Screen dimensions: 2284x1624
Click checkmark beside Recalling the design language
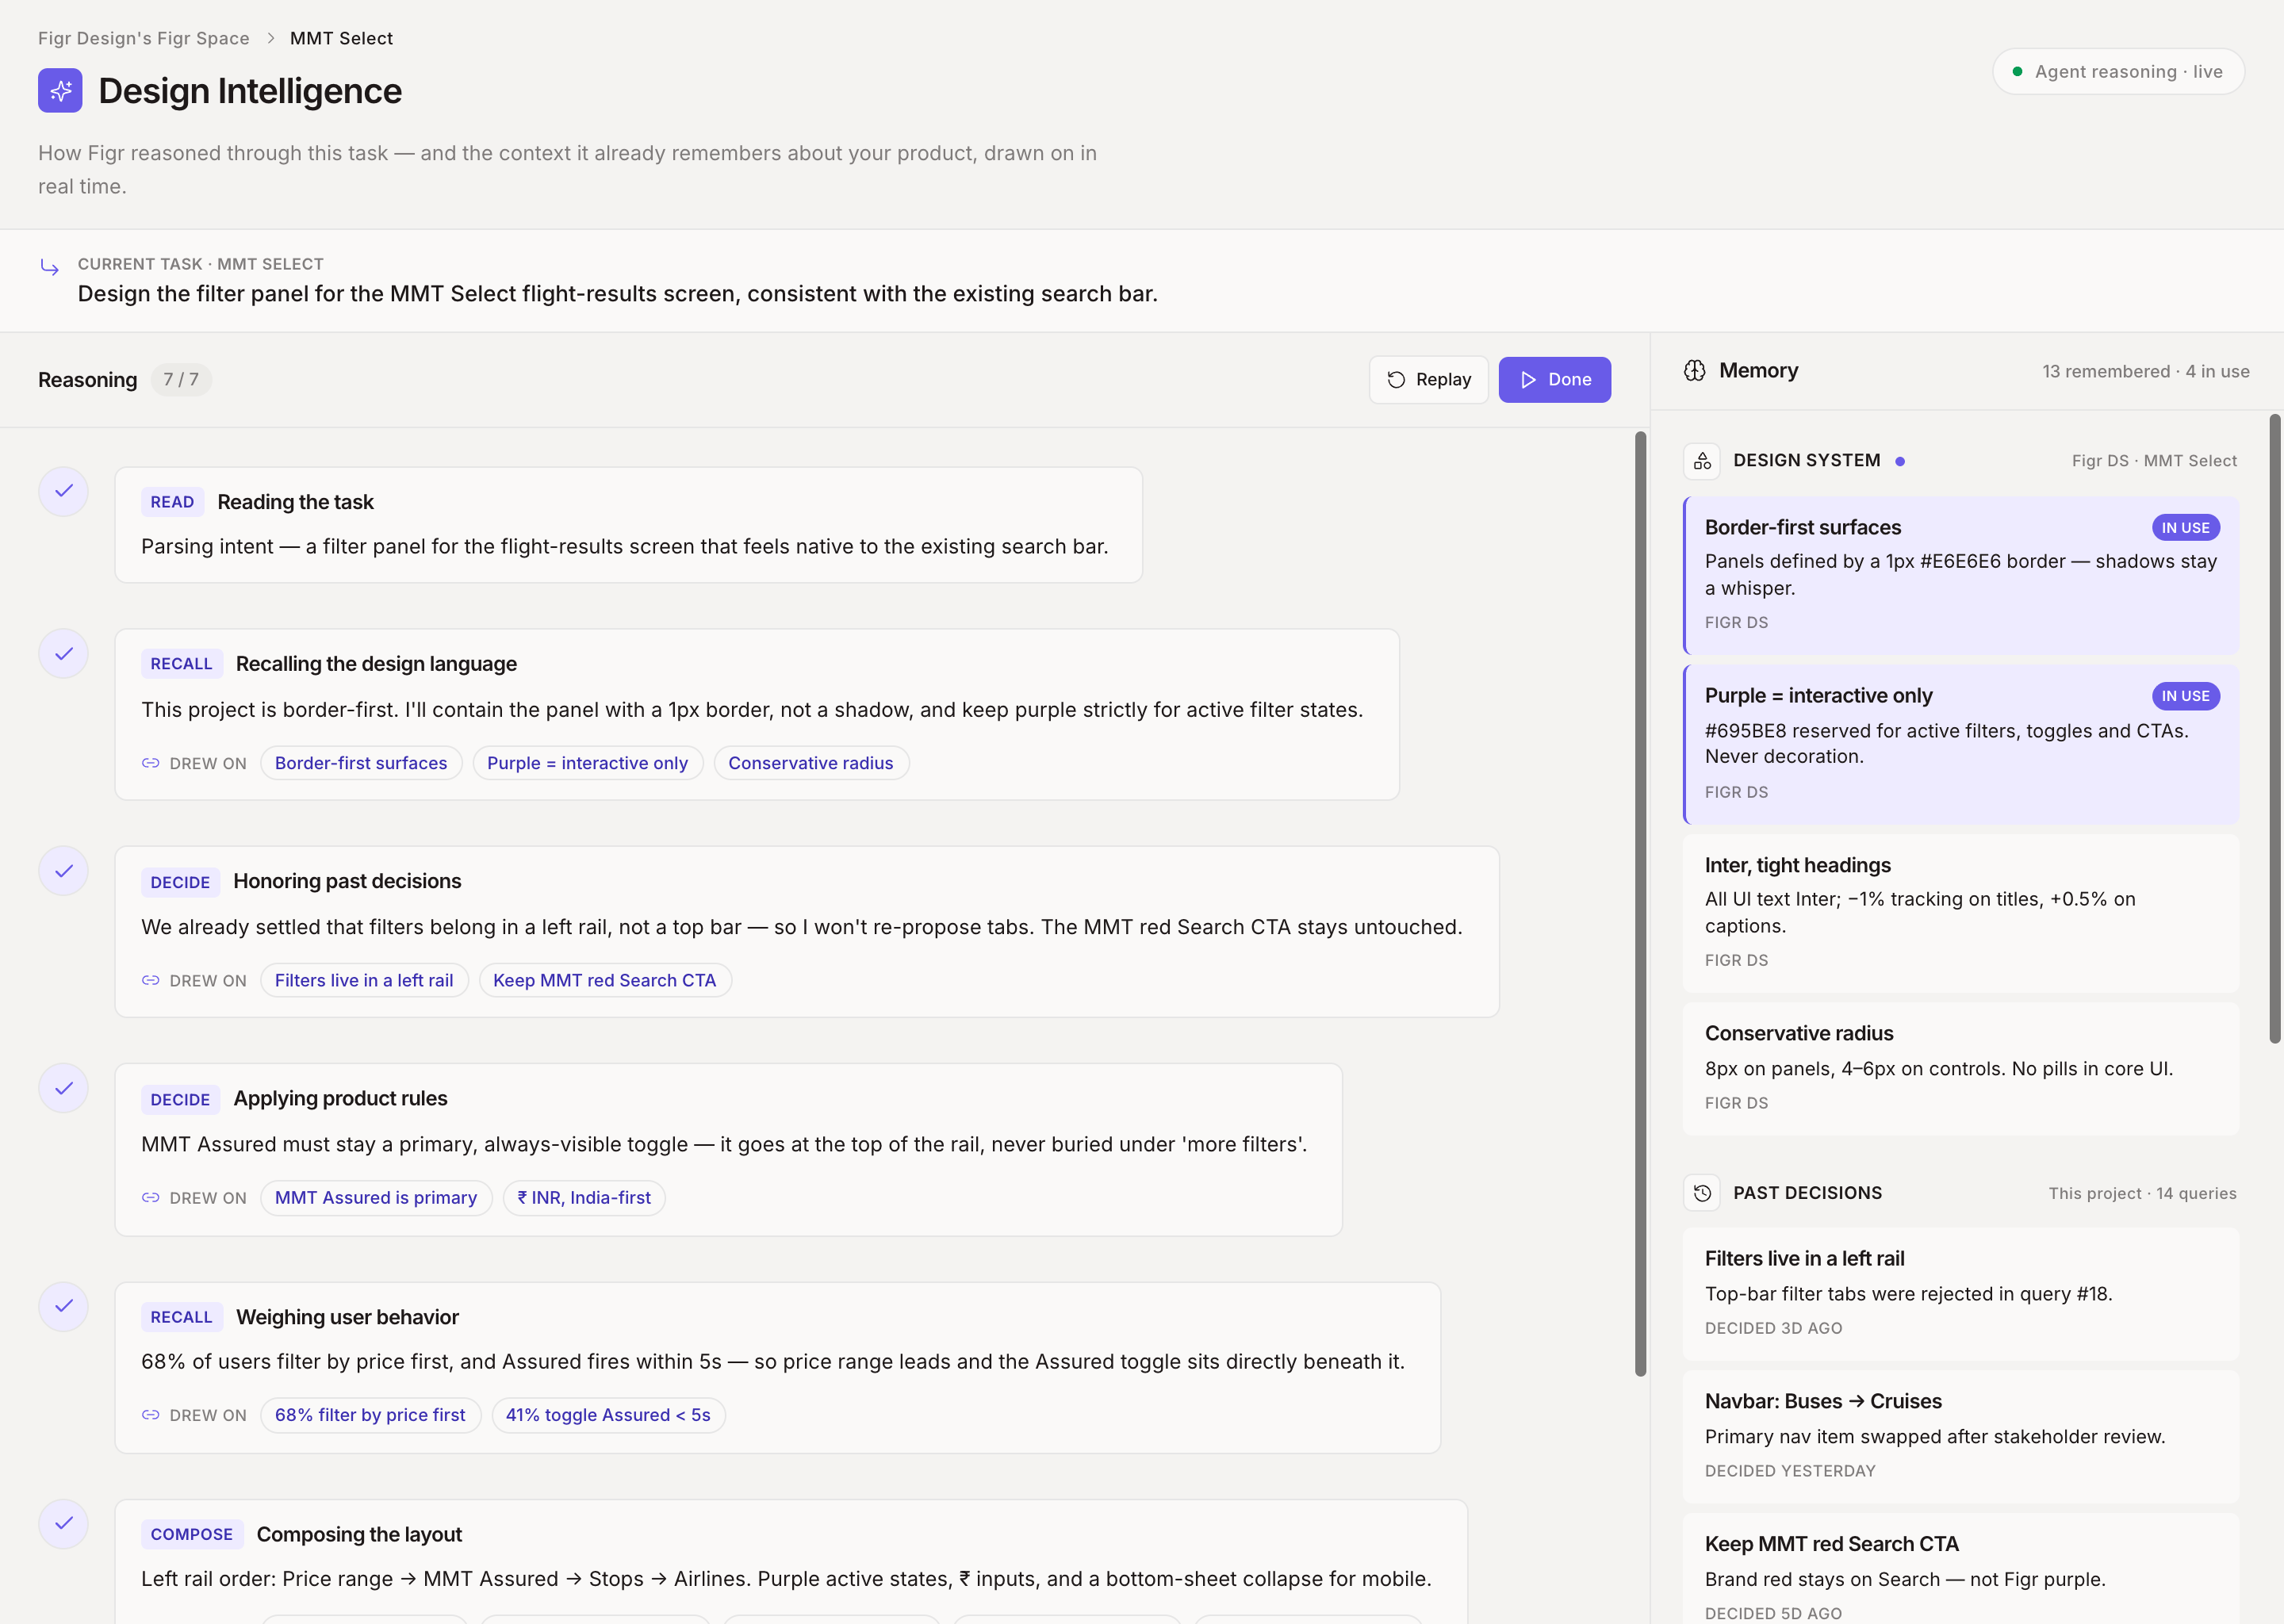[64, 654]
